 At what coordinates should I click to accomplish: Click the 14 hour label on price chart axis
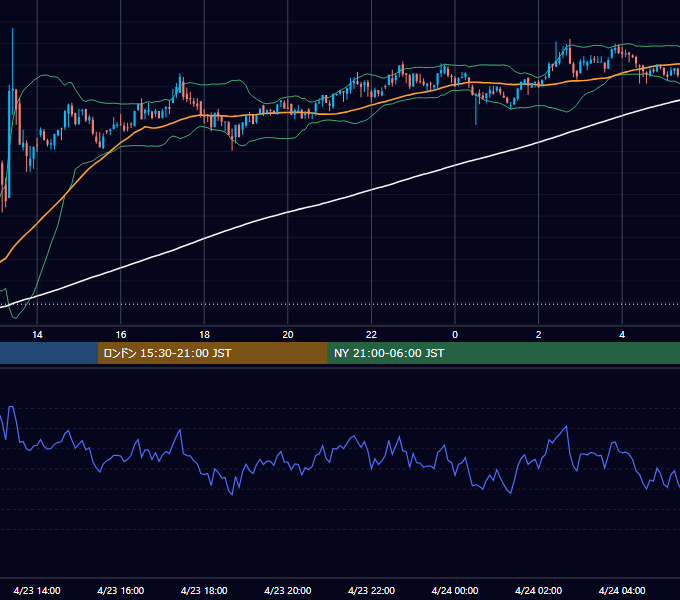tap(37, 335)
